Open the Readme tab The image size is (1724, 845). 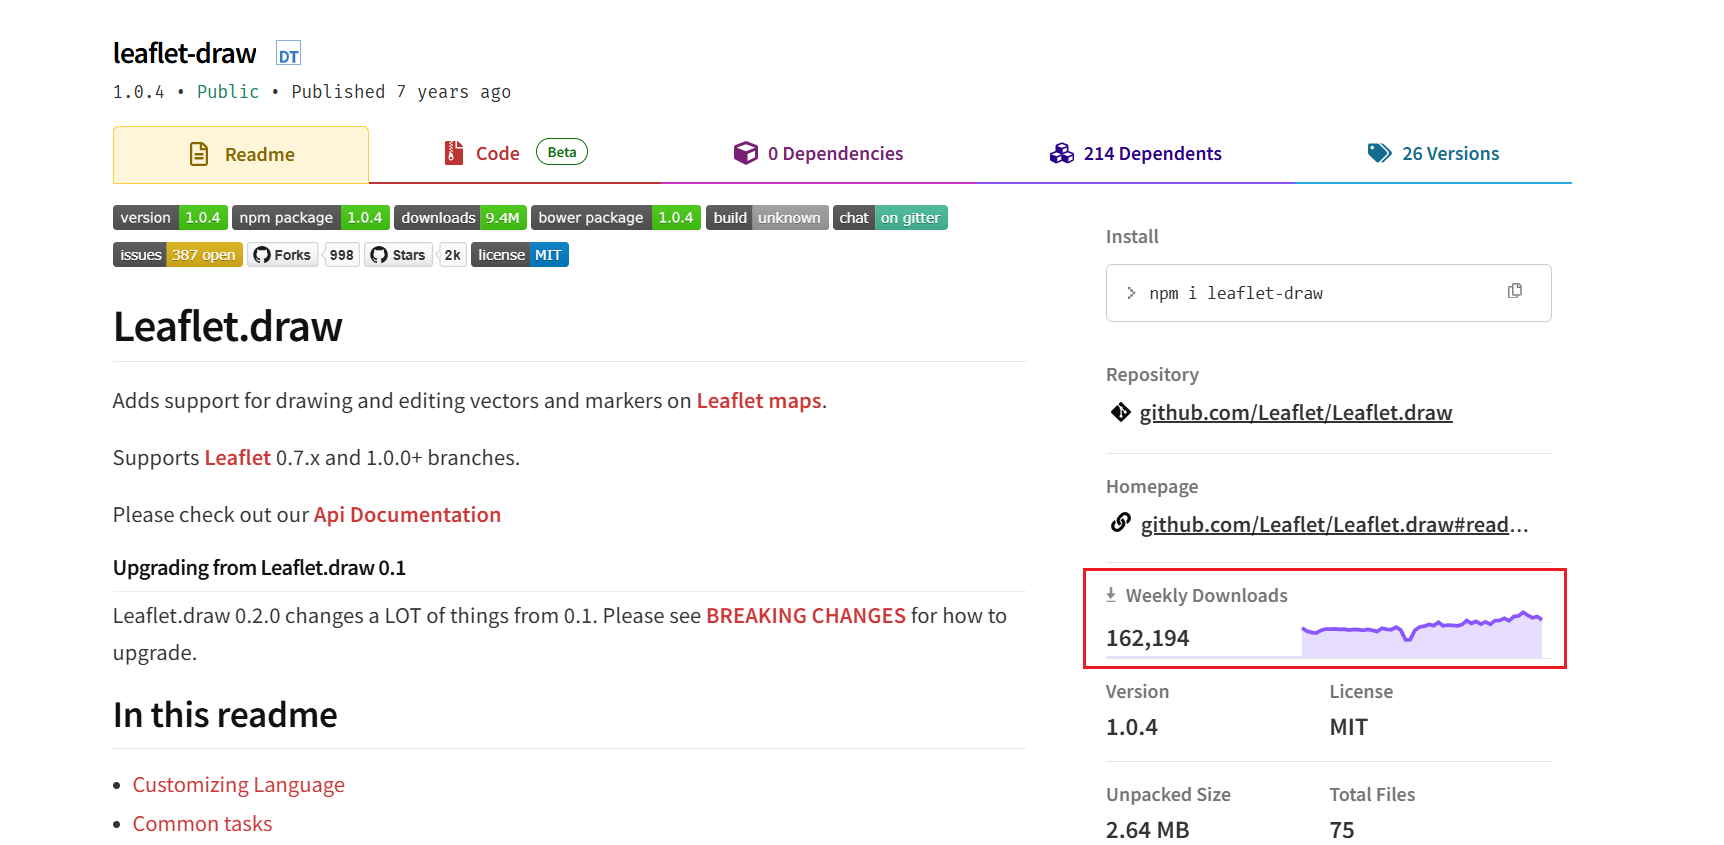[x=241, y=154]
